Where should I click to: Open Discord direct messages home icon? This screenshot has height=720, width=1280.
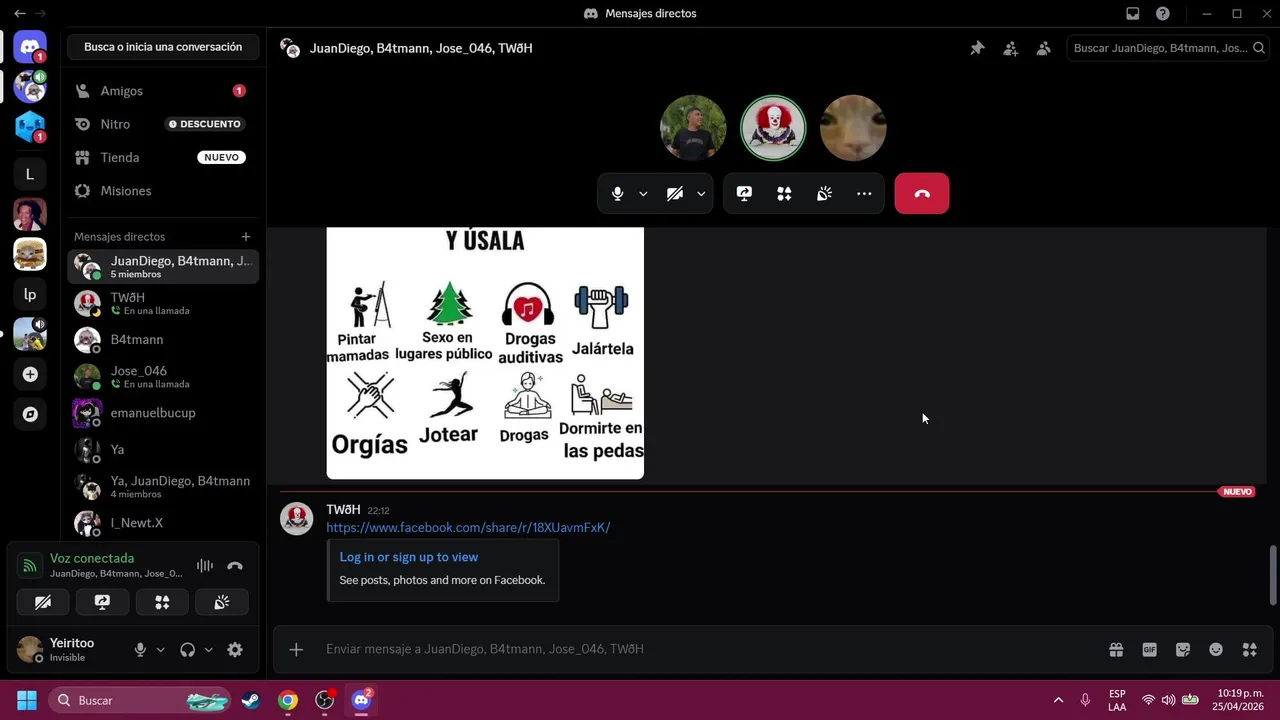point(30,47)
